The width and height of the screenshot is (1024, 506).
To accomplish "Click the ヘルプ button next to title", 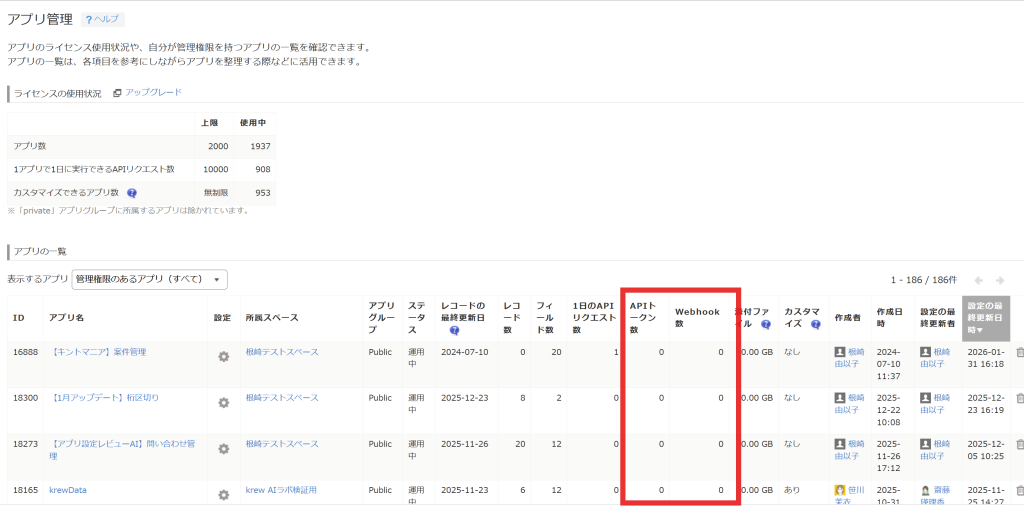I will click(103, 19).
